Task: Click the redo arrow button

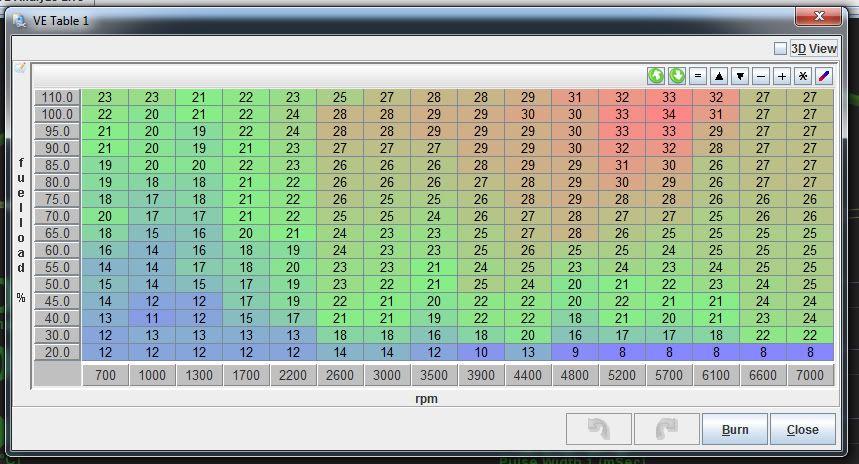Action: coord(666,430)
